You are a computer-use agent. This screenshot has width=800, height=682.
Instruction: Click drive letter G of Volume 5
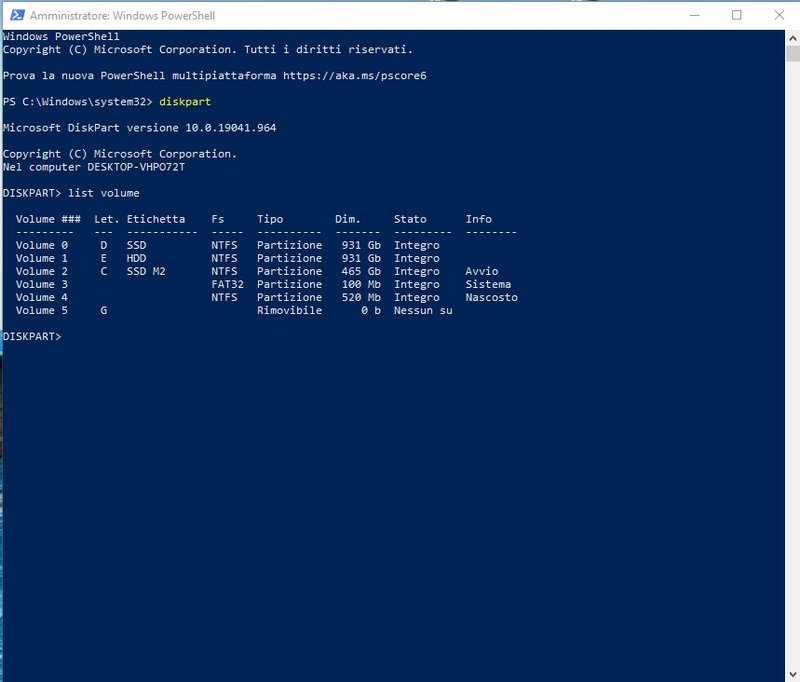point(104,310)
